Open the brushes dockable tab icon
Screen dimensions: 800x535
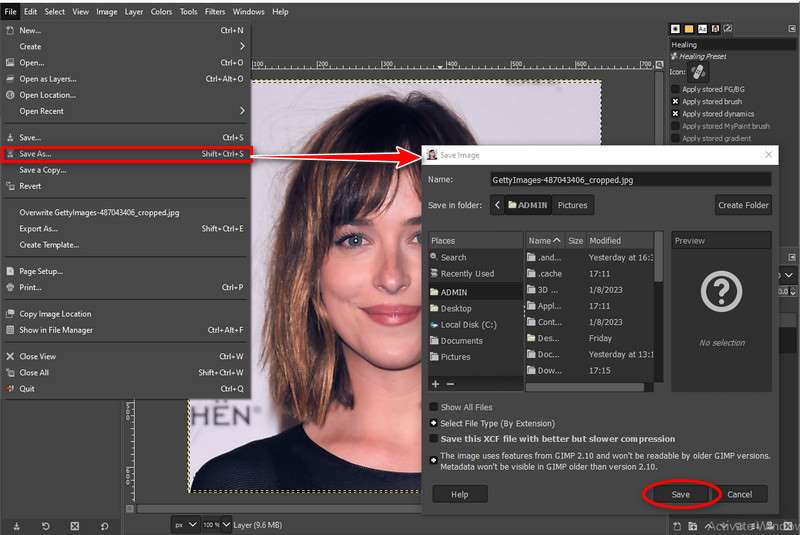[x=676, y=29]
